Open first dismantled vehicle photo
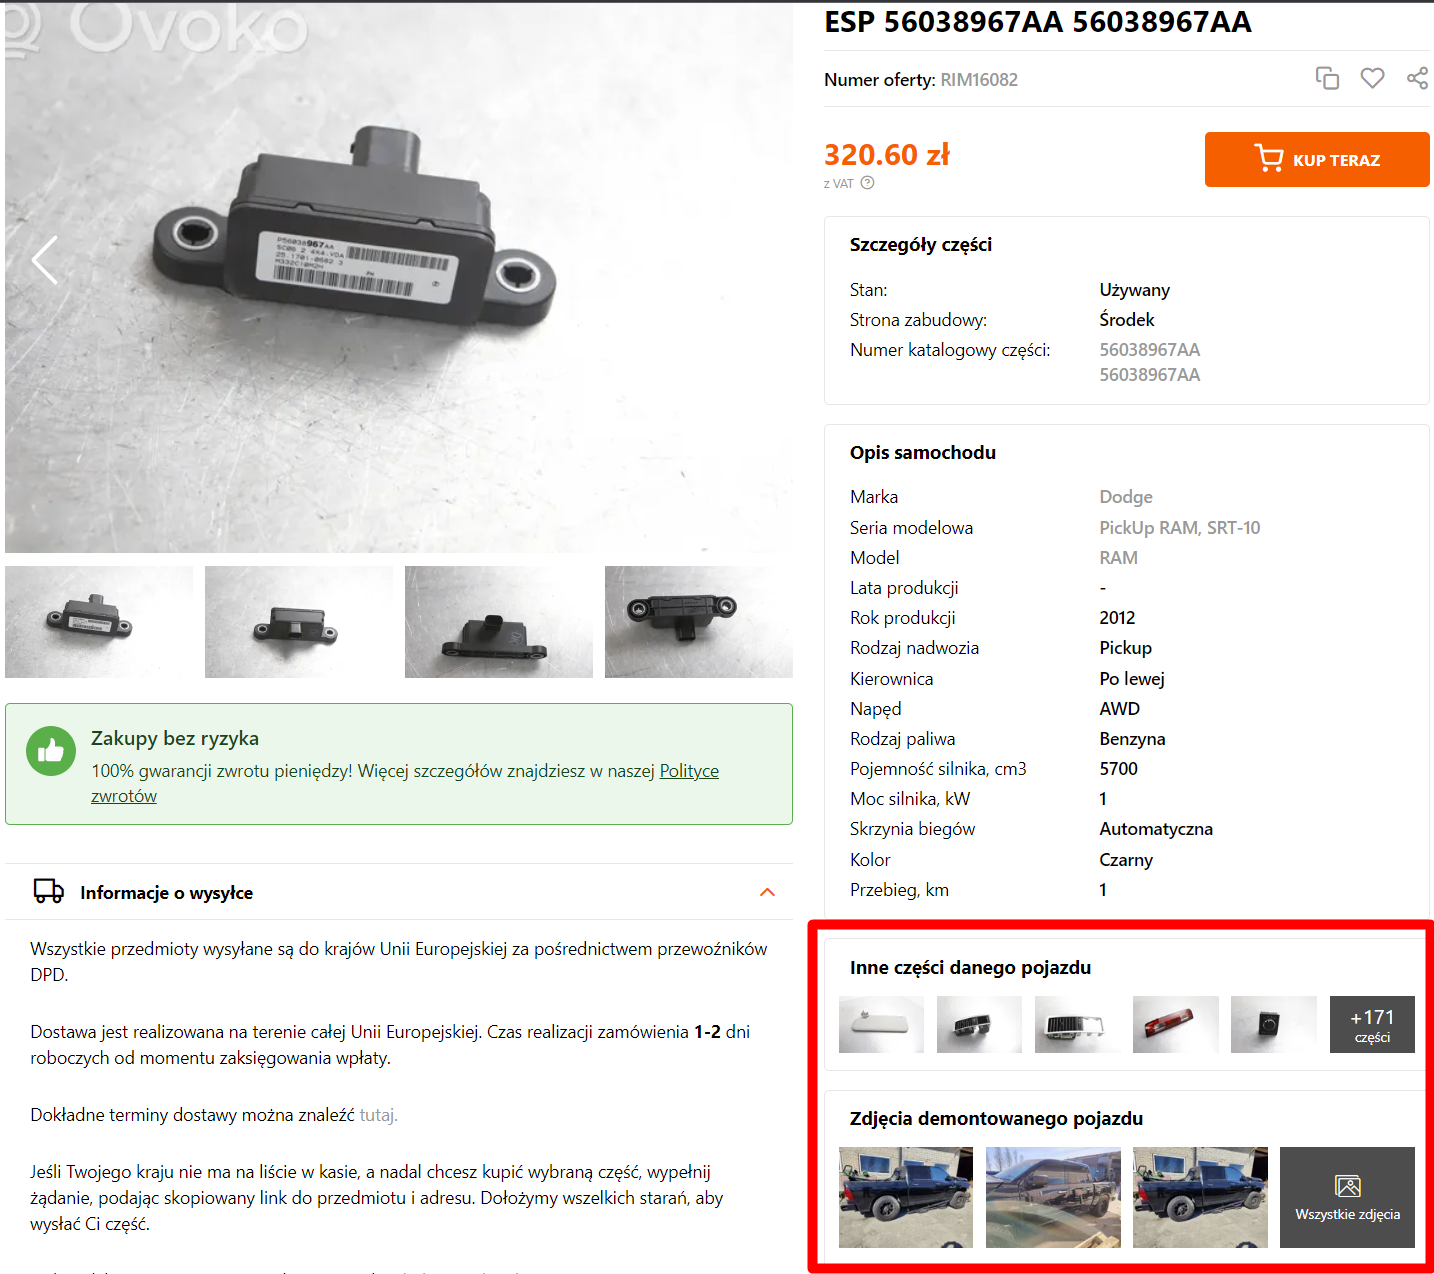Viewport: 1434px width, 1274px height. click(906, 1197)
